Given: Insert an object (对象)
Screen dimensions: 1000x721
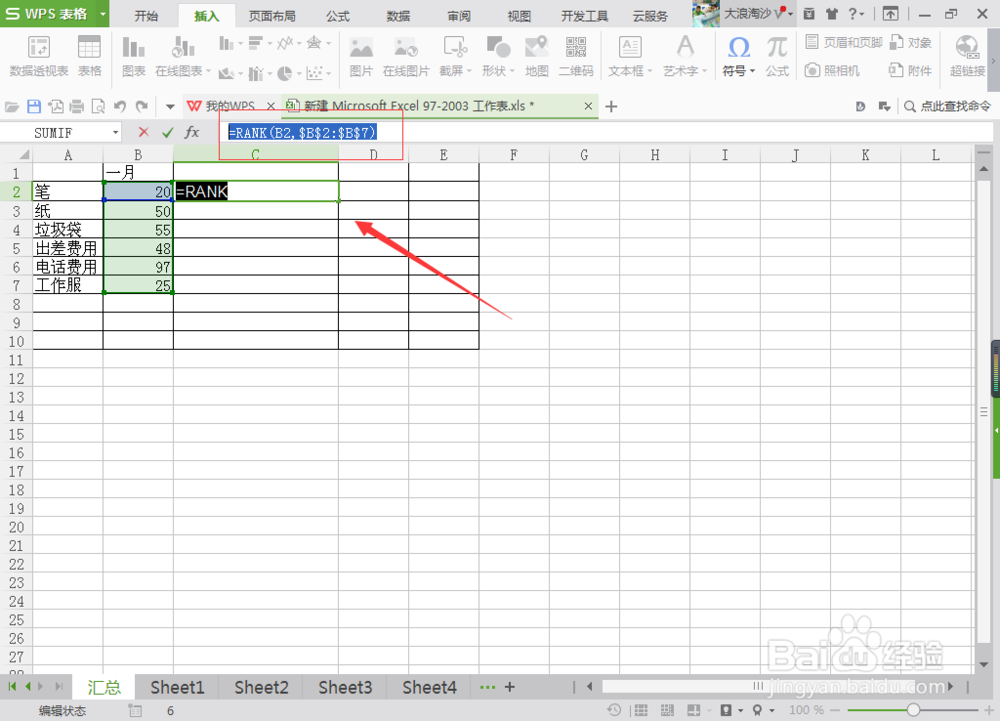Looking at the screenshot, I should (910, 43).
